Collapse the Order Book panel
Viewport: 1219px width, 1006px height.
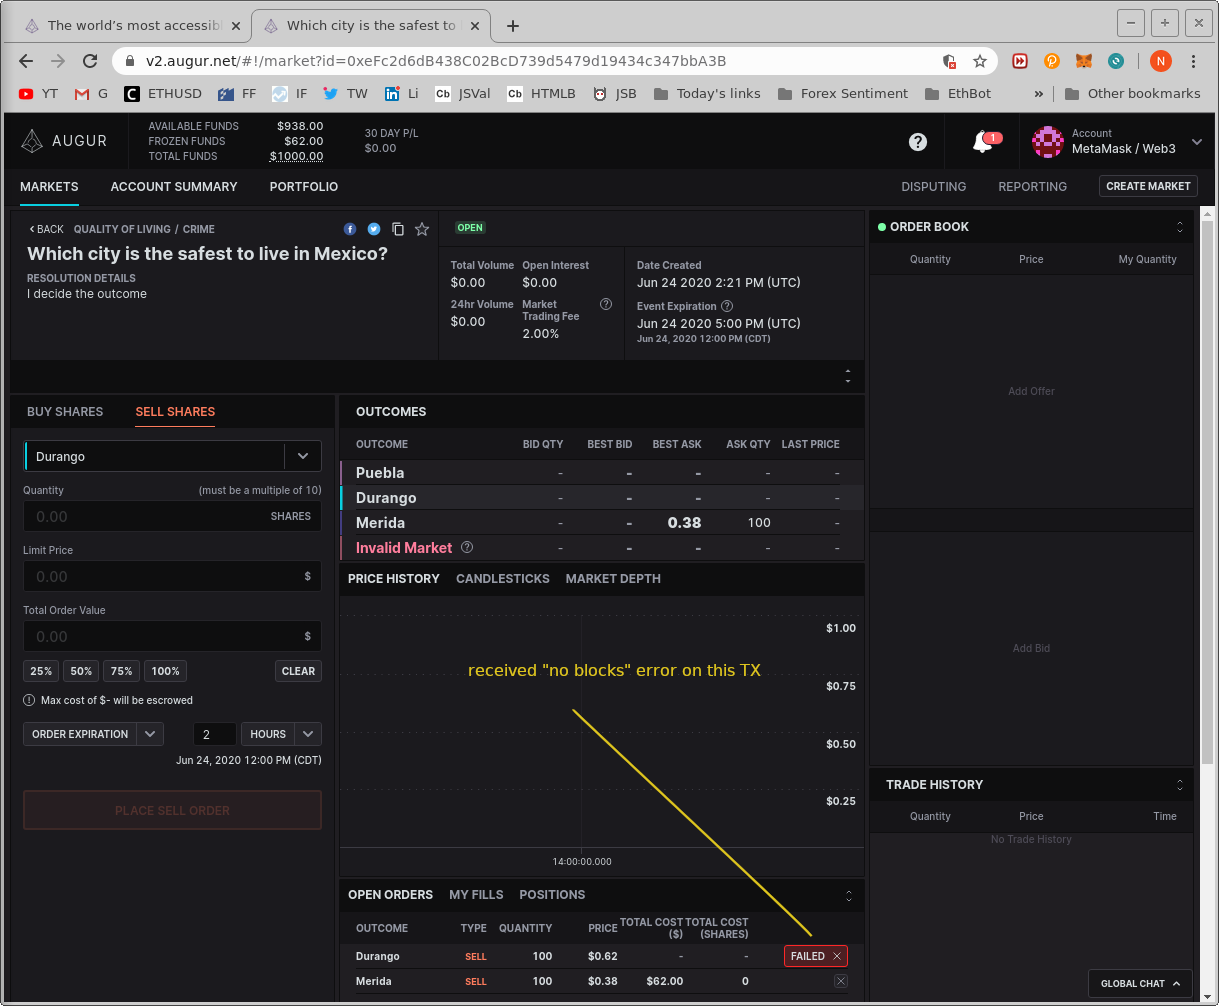click(x=1180, y=227)
